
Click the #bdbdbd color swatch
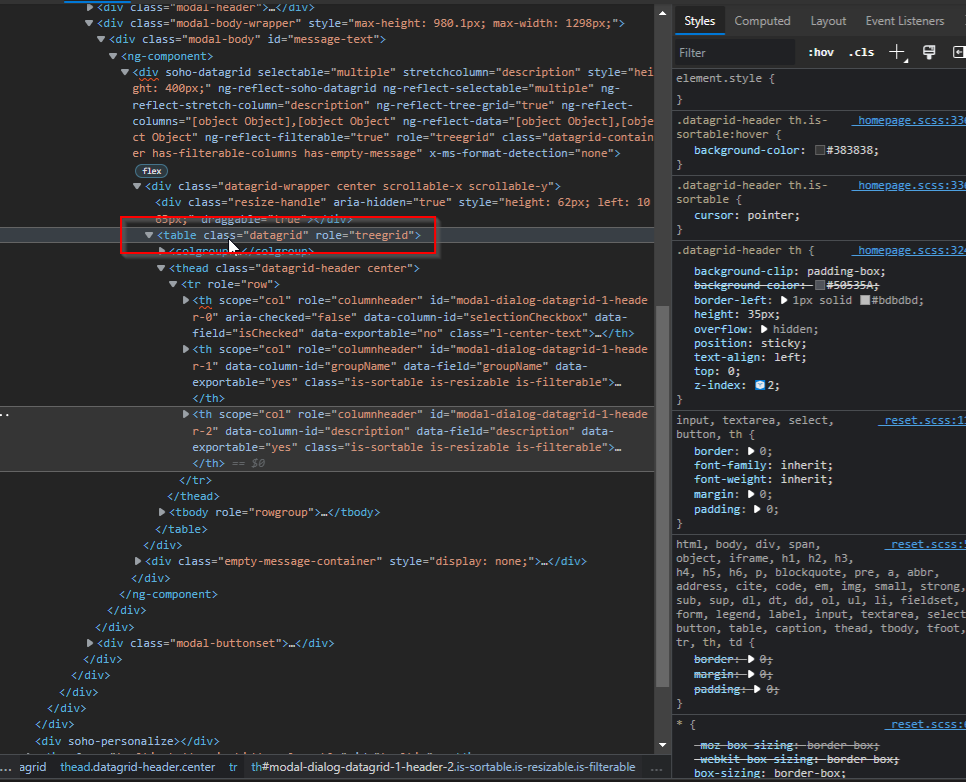[x=865, y=301]
